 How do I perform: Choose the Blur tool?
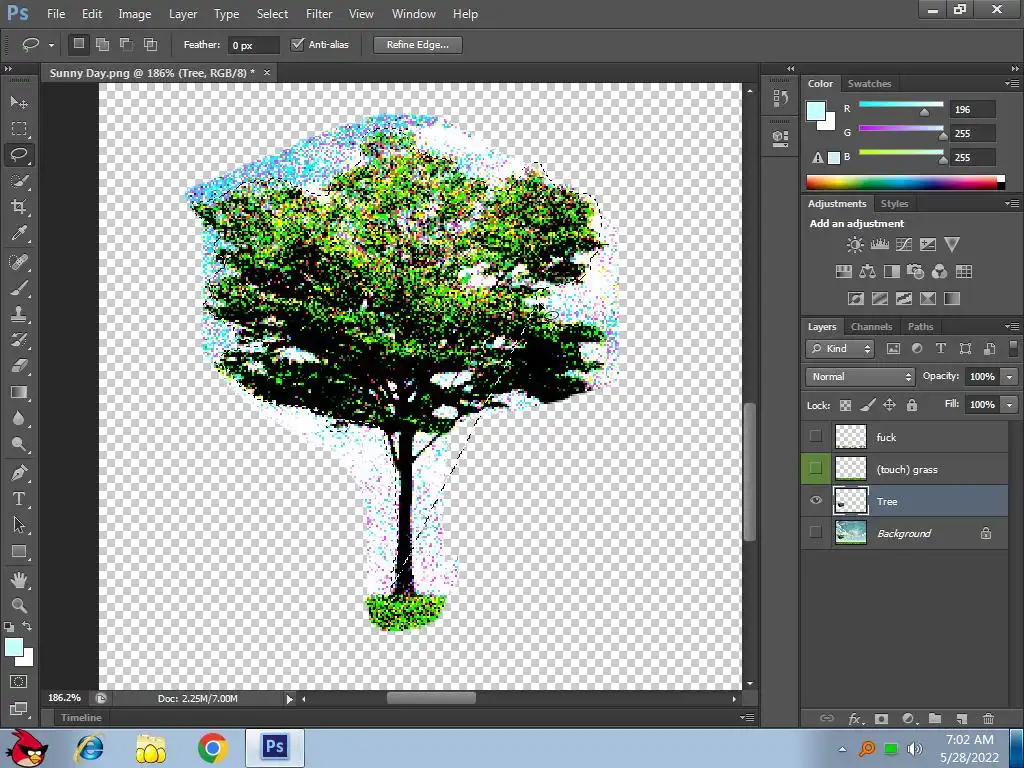click(x=19, y=418)
